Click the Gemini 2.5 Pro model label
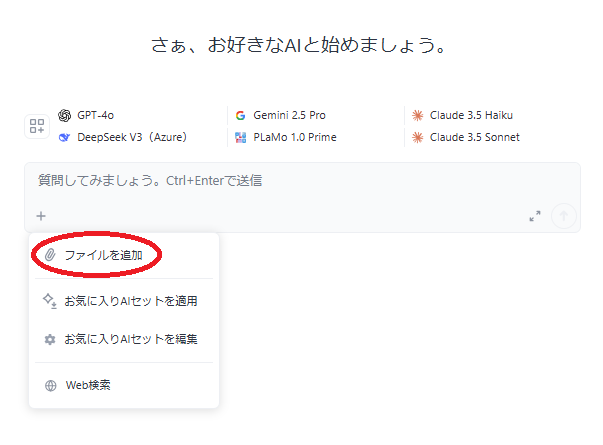603x445 pixels. point(289,115)
